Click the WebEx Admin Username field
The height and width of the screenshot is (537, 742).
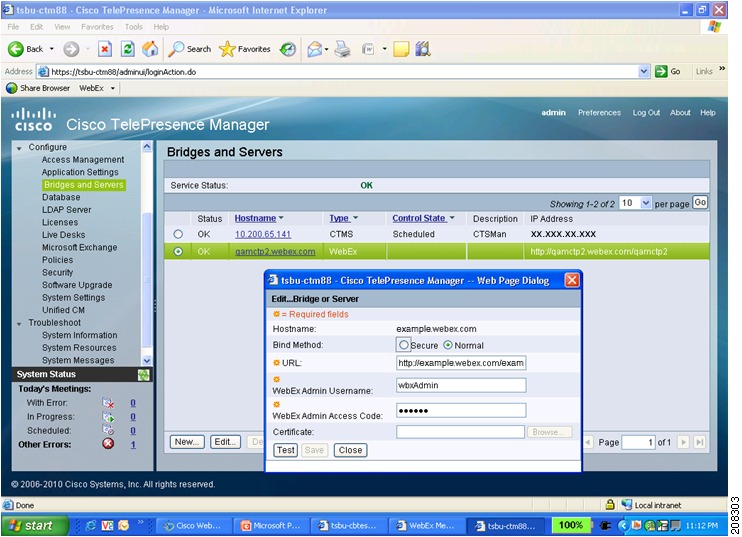[x=461, y=385]
